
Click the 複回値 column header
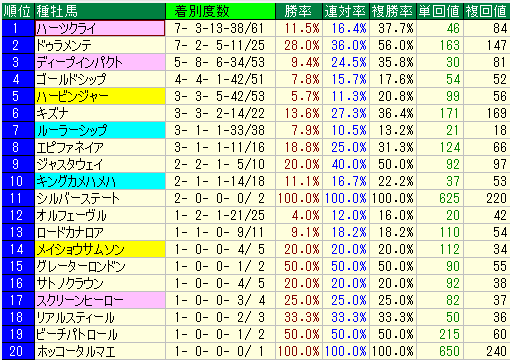(487, 11)
